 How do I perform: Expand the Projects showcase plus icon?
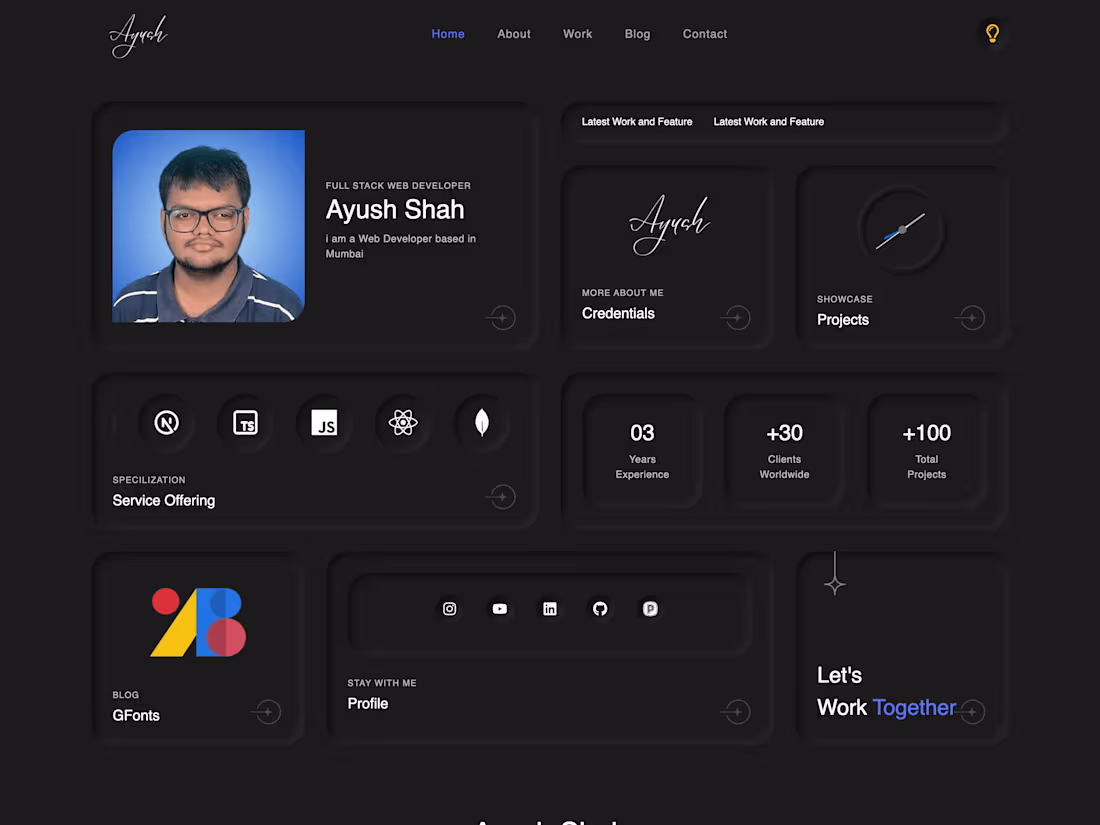click(970, 317)
